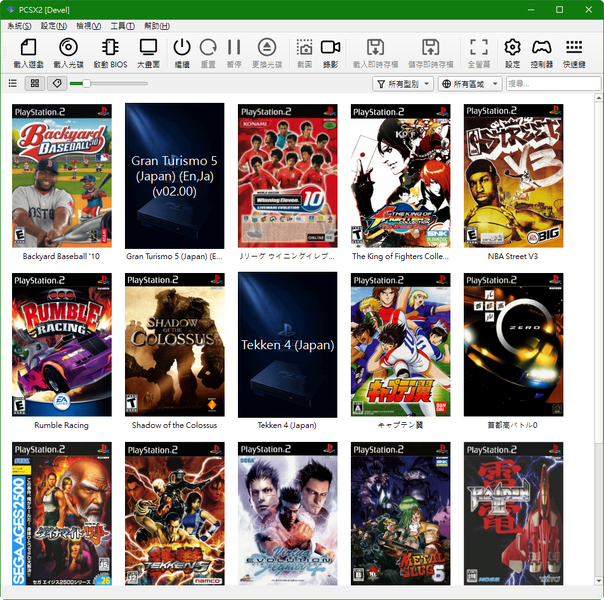Image resolution: width=604 pixels, height=600 pixels.
Task: Open the 檢視(V) menu
Action: coord(89,26)
